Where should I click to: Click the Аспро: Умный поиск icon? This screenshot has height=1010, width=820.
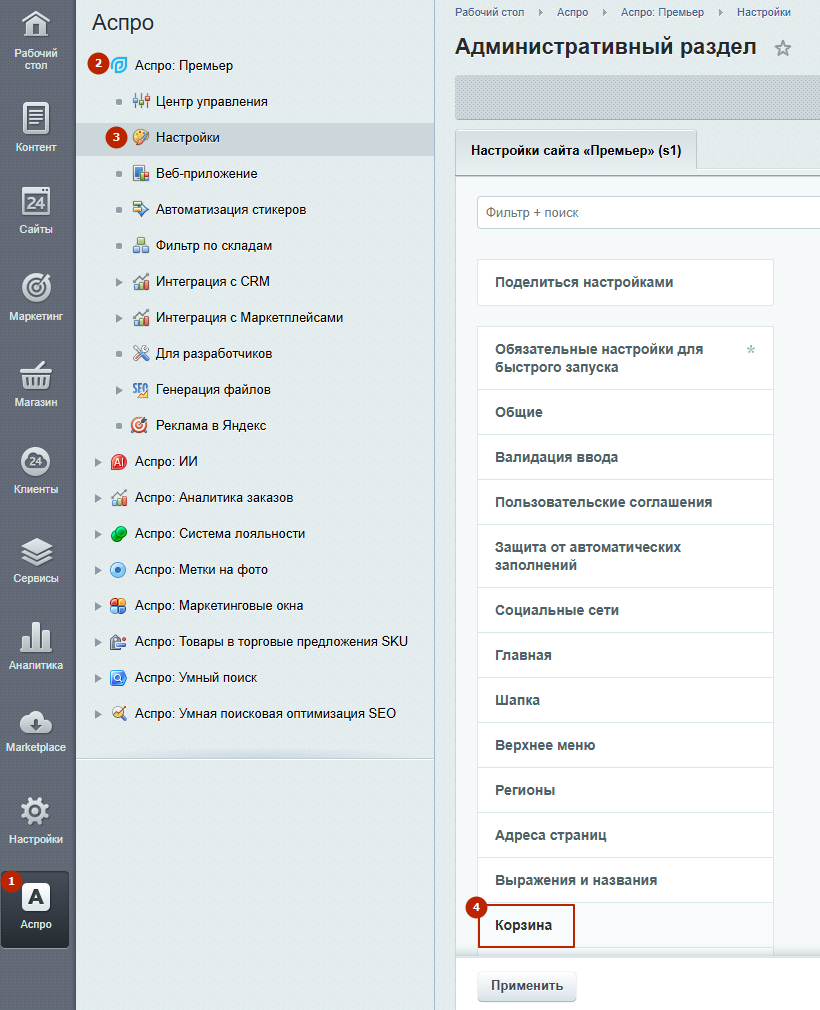[x=118, y=678]
